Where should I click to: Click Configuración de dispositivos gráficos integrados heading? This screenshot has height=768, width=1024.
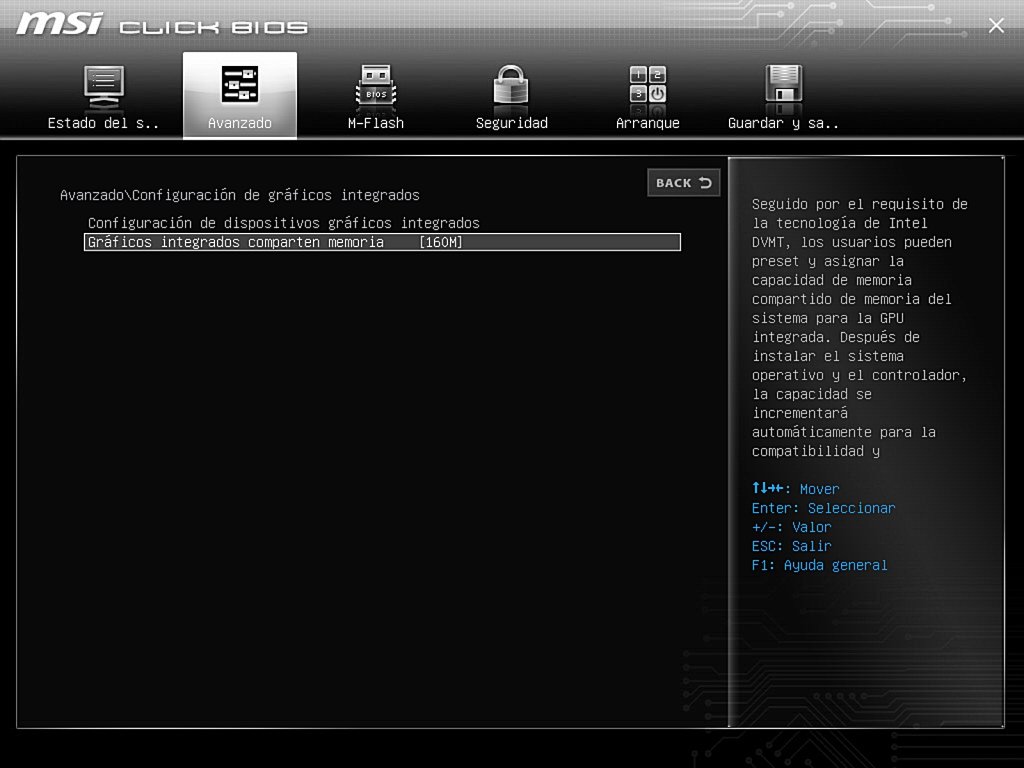[x=283, y=223]
